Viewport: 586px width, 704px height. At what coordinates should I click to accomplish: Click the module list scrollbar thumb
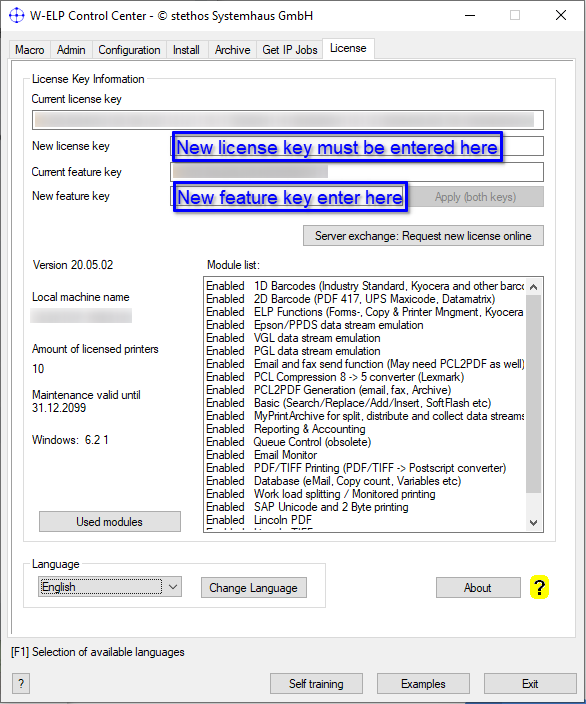[533, 394]
